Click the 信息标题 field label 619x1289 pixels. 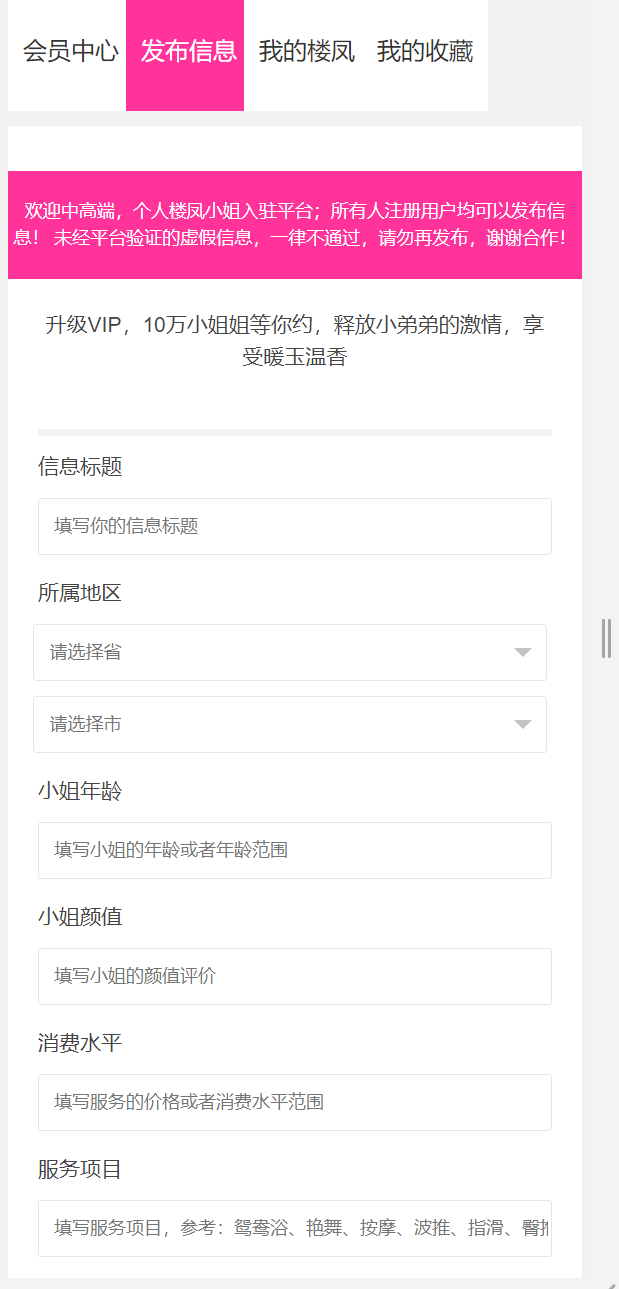tap(80, 467)
